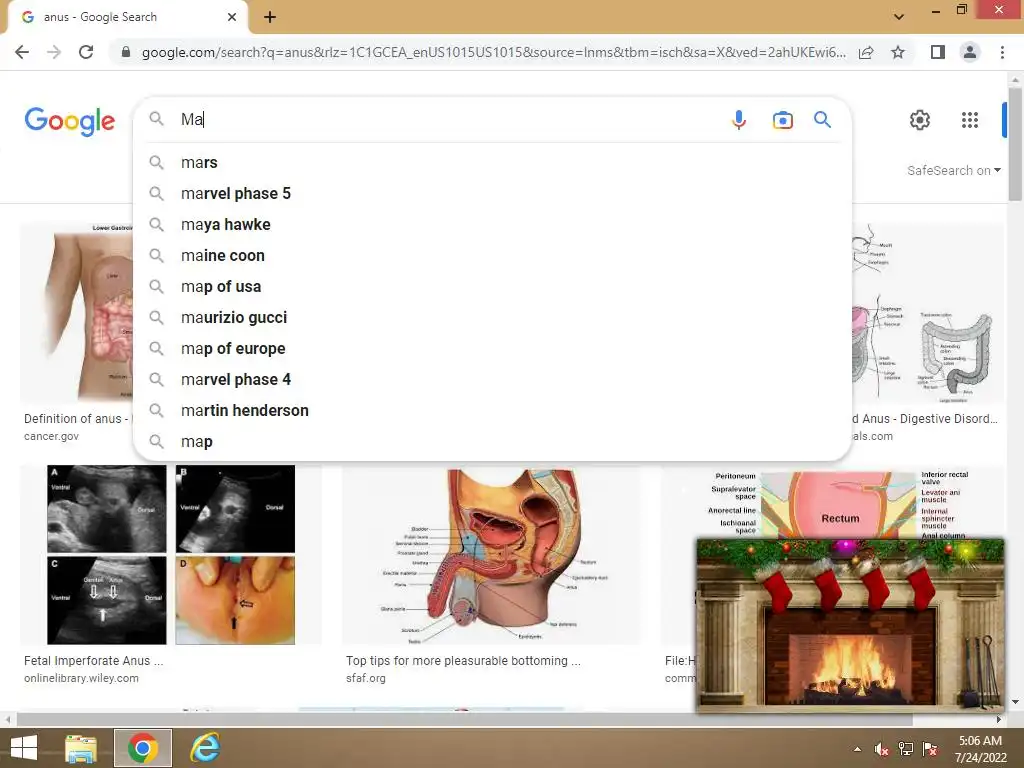Click the network tray icon

pyautogui.click(x=906, y=749)
